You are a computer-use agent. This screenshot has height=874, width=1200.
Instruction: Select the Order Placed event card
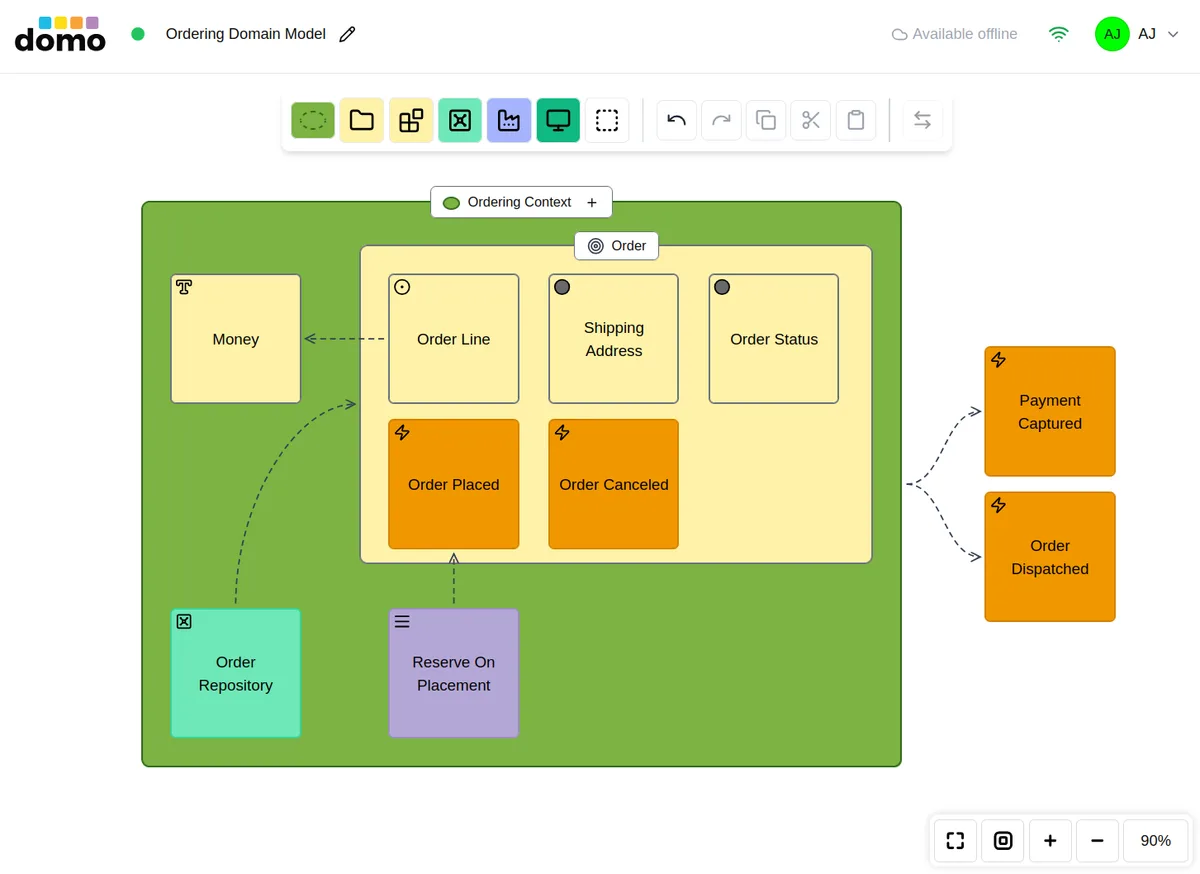(454, 484)
